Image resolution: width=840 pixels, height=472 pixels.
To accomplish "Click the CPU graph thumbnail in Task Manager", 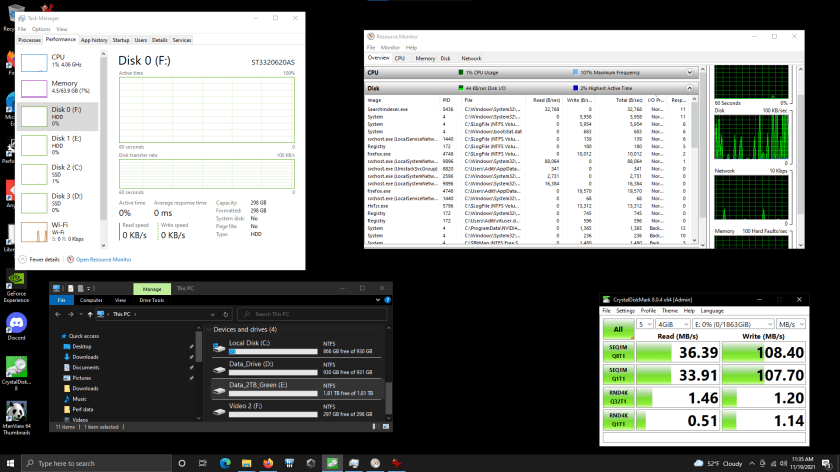I will pyautogui.click(x=35, y=62).
